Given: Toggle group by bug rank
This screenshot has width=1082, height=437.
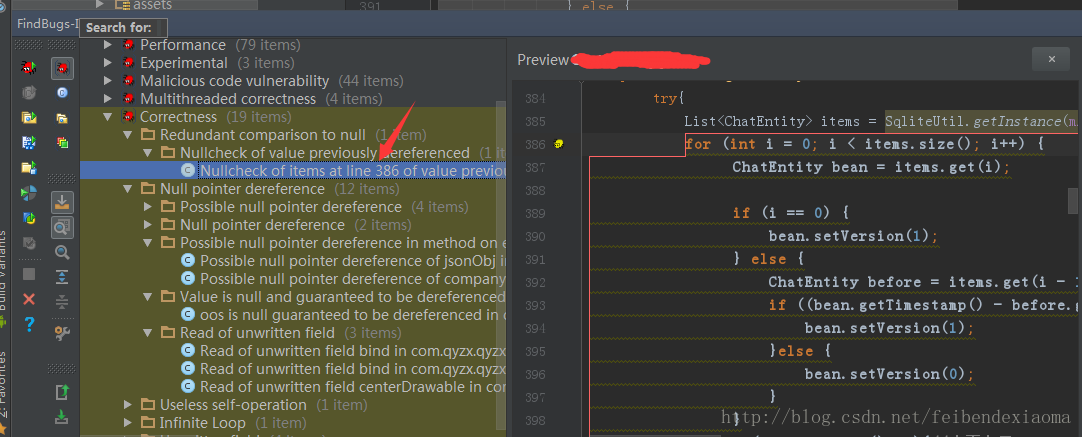Looking at the screenshot, I should (x=62, y=143).
